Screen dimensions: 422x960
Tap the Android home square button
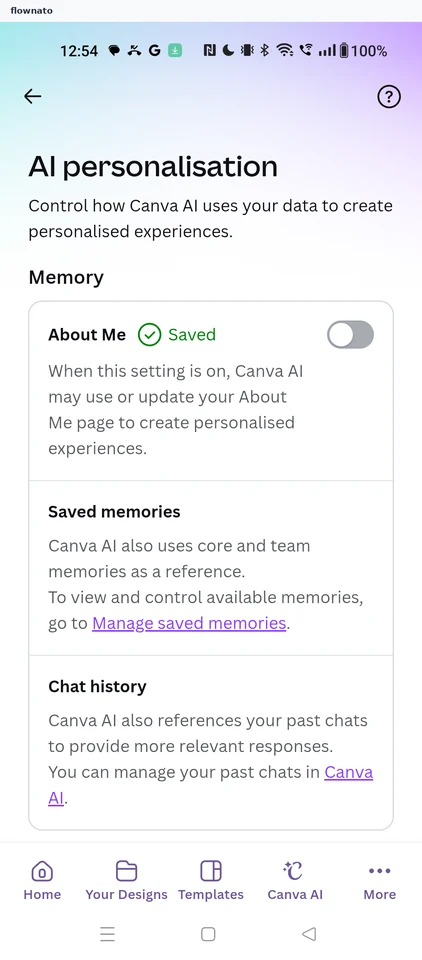pyautogui.click(x=208, y=934)
